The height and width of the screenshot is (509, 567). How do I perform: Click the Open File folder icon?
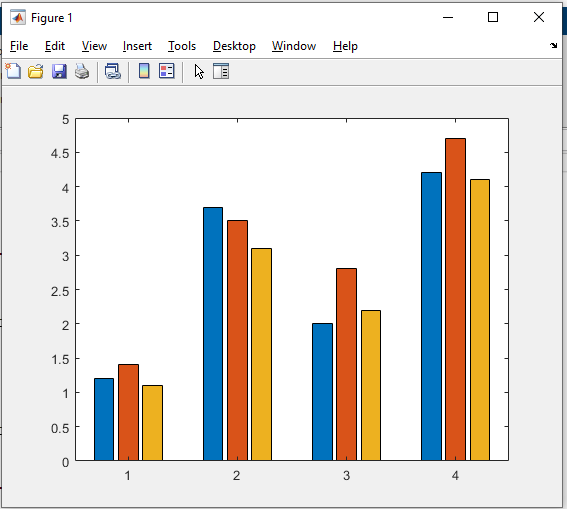(x=36, y=71)
